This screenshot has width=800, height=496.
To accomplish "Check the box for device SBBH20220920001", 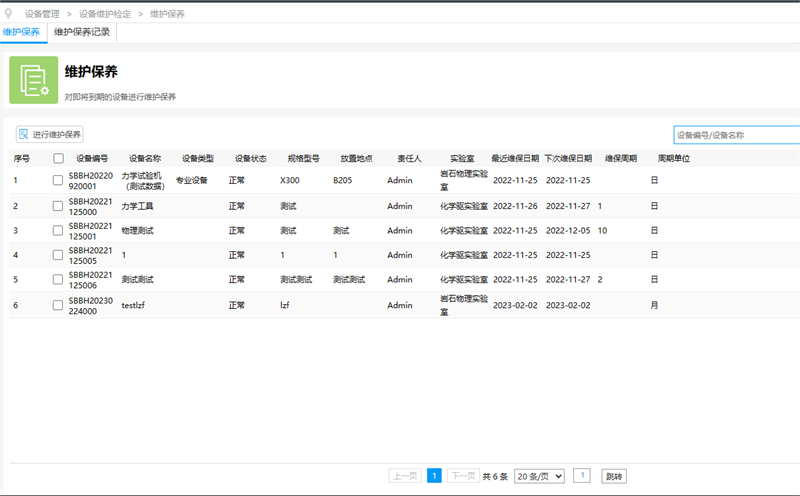I will [x=59, y=180].
